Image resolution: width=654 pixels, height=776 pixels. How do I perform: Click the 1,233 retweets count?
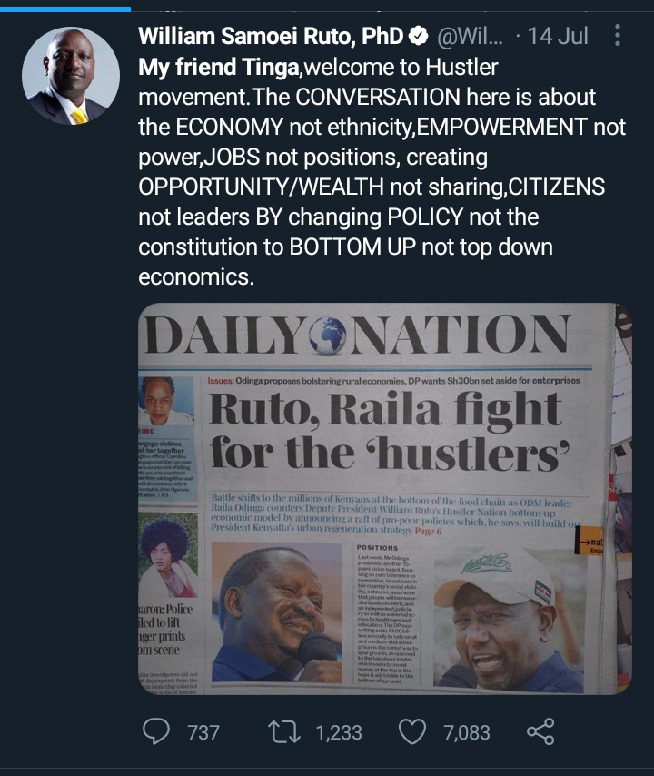[339, 732]
